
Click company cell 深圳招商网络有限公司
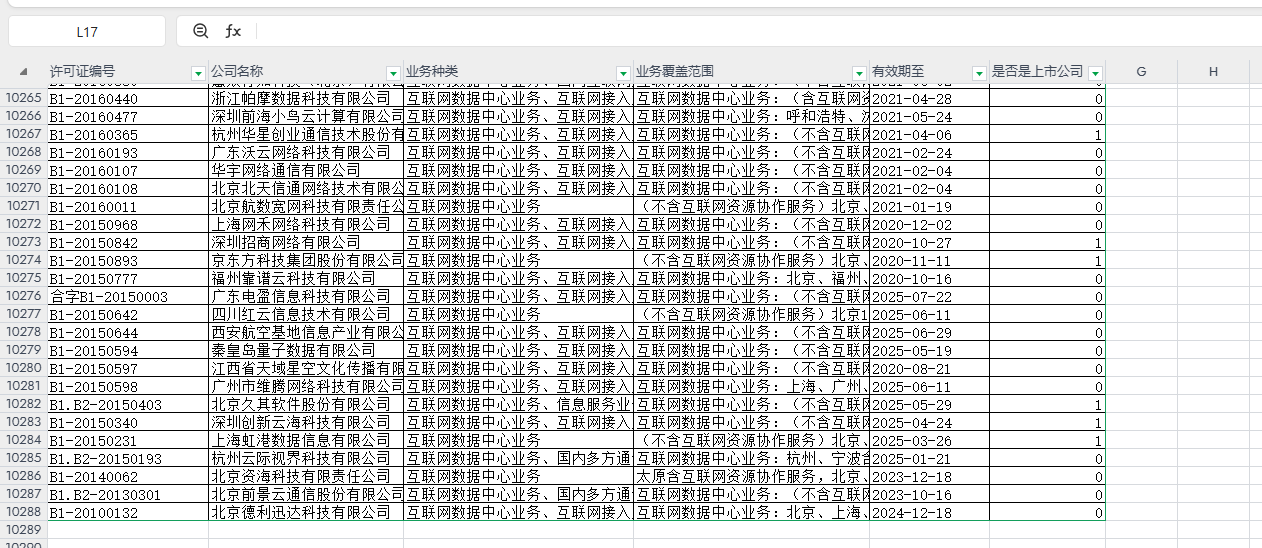pyautogui.click(x=306, y=243)
